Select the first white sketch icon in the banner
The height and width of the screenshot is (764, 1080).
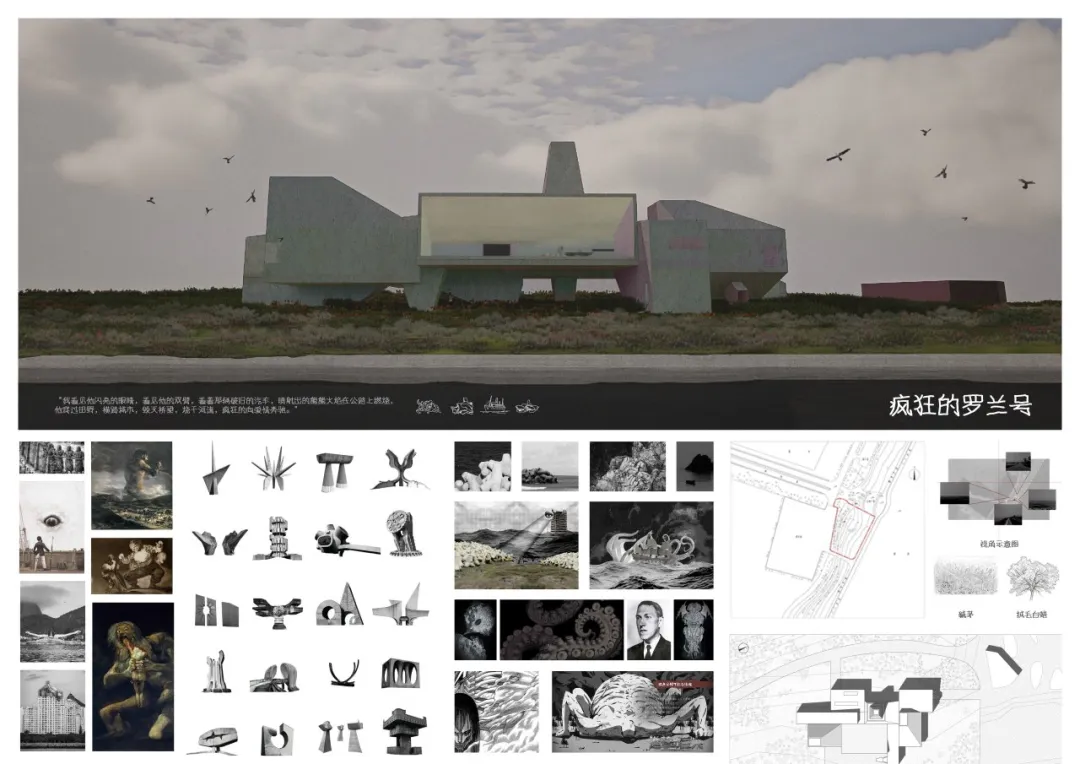[428, 406]
